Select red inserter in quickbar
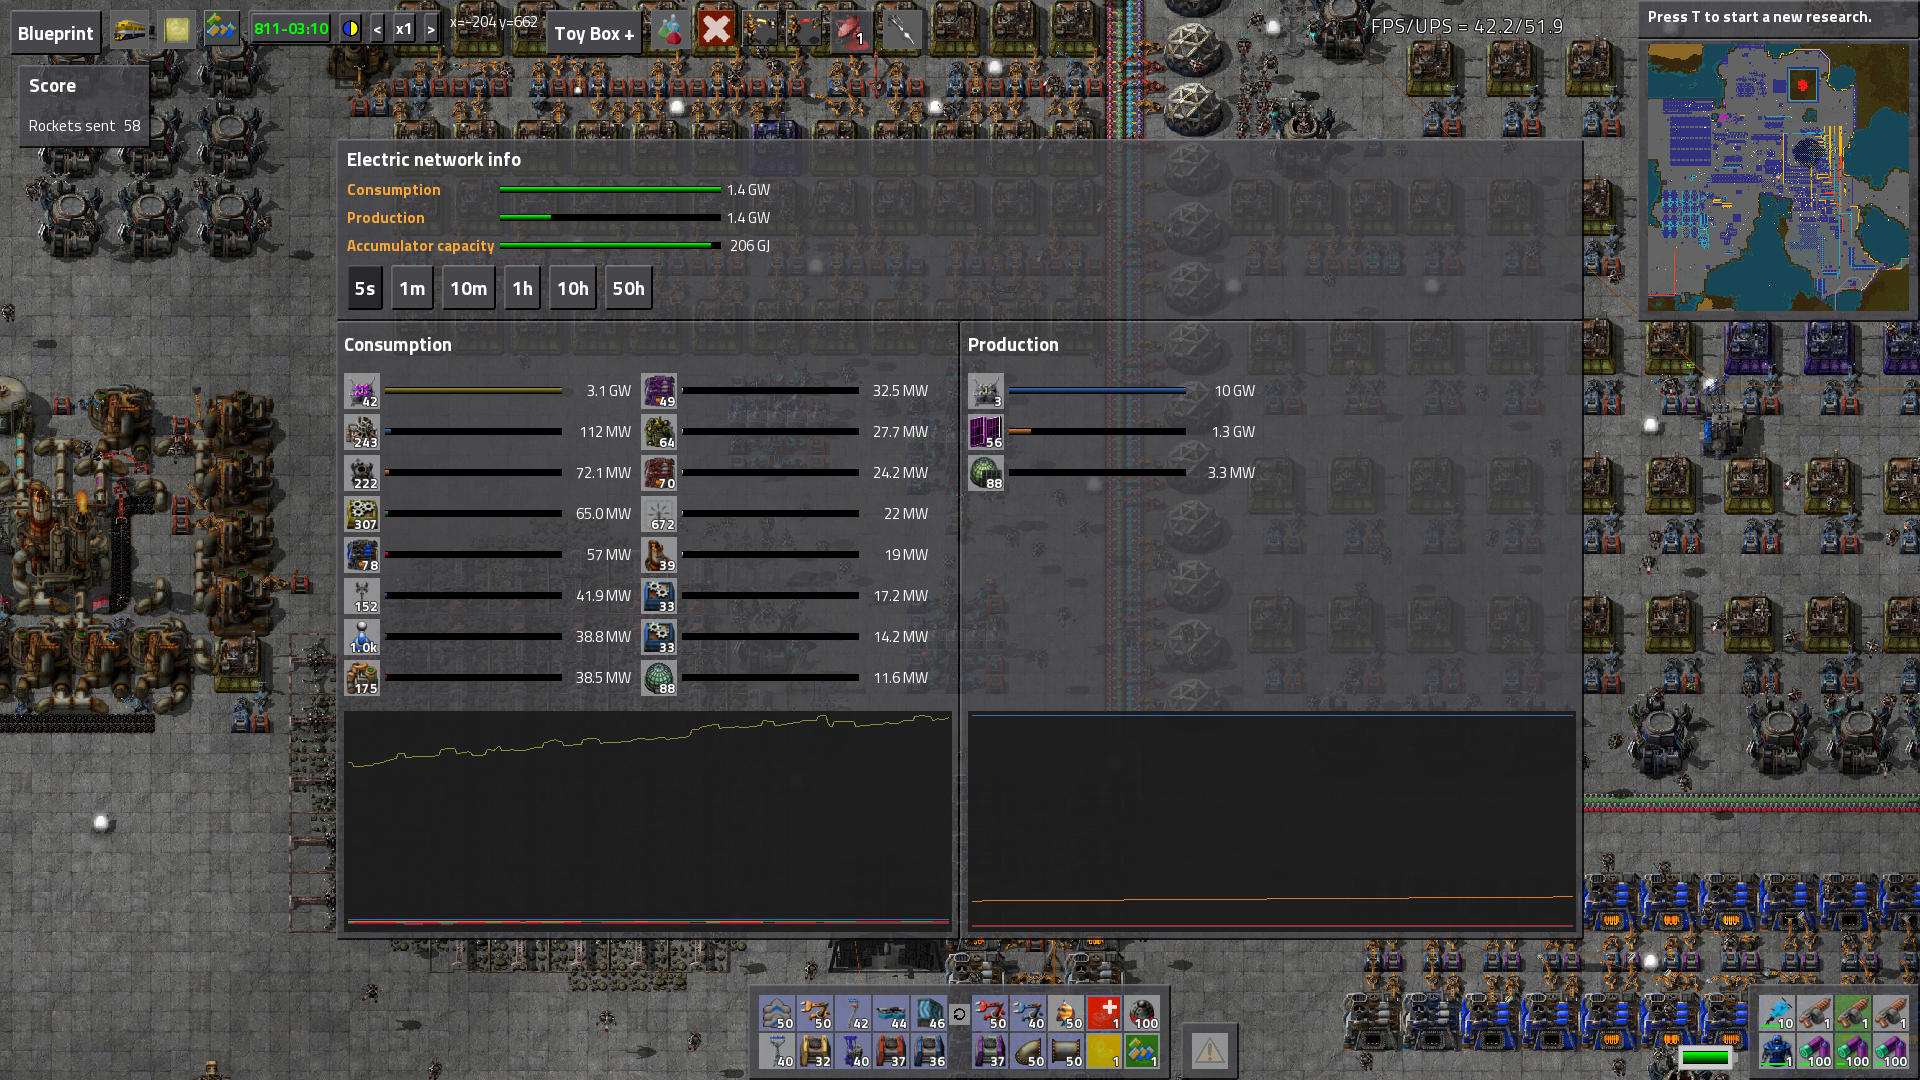The height and width of the screenshot is (1080, 1920). coord(990,1014)
